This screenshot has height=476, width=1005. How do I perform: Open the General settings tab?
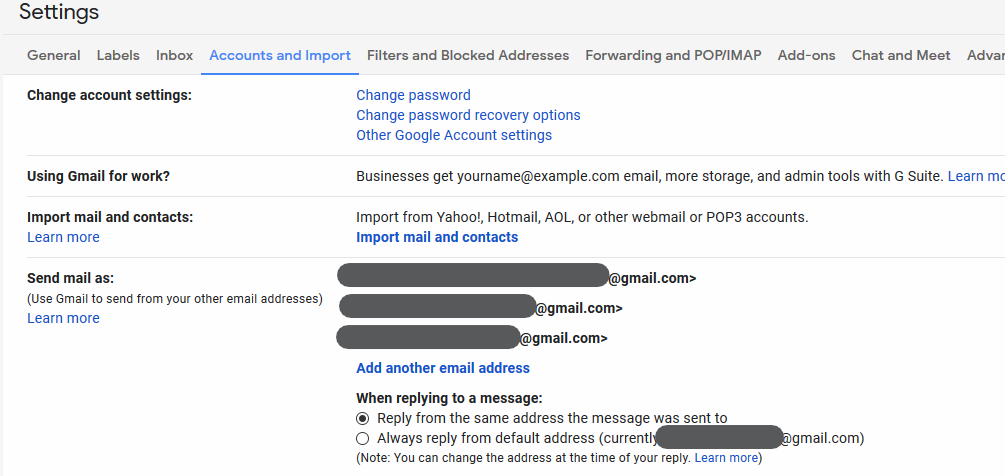pyautogui.click(x=53, y=55)
